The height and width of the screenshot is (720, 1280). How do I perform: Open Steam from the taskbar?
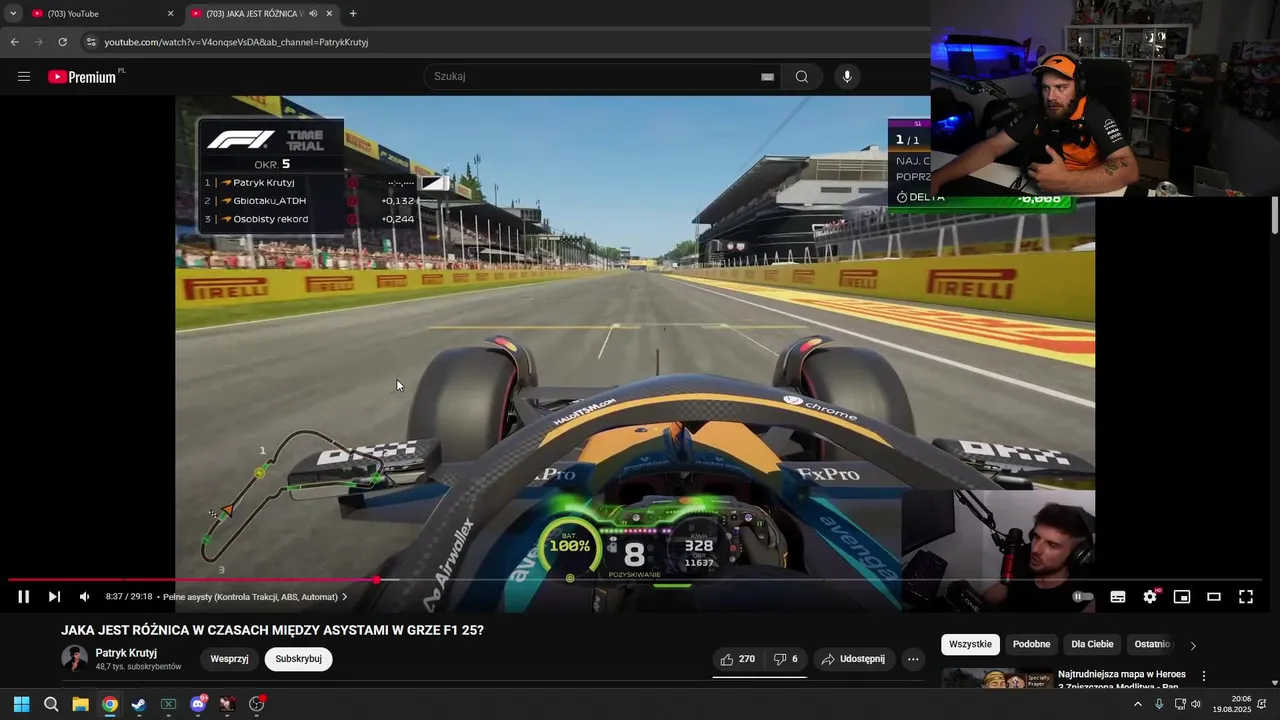(x=139, y=704)
